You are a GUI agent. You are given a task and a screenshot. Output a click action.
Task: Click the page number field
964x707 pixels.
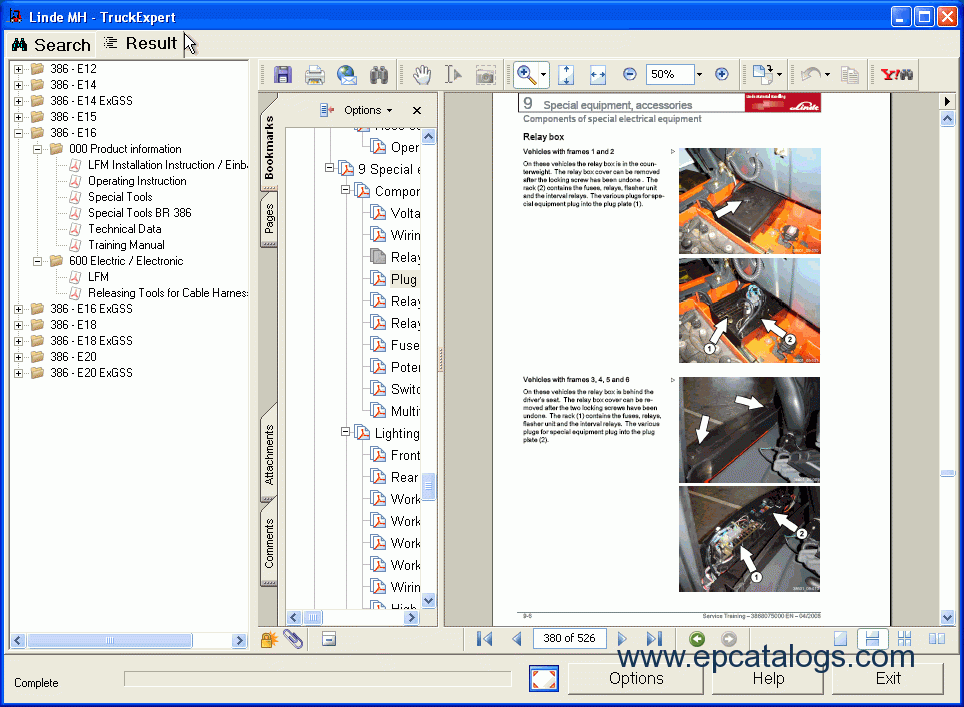(x=569, y=639)
